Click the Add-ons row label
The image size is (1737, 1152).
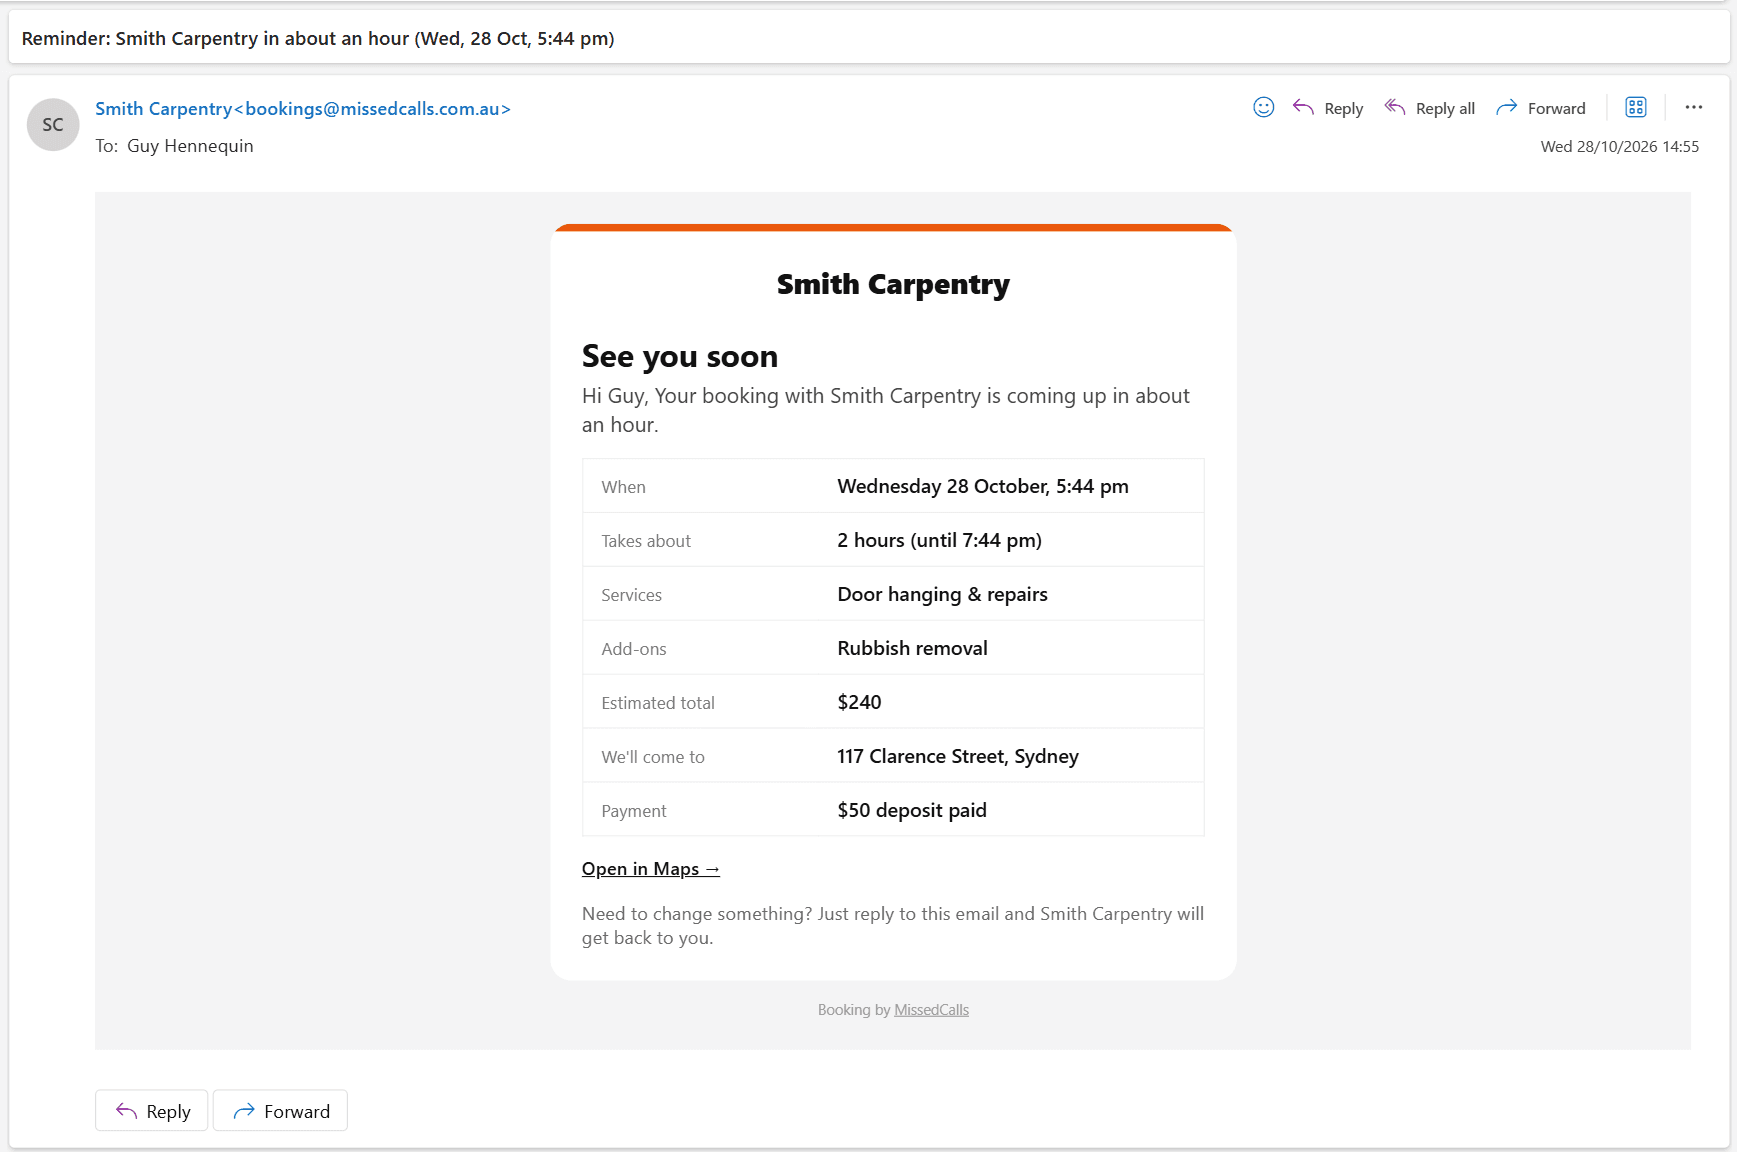pyautogui.click(x=633, y=649)
